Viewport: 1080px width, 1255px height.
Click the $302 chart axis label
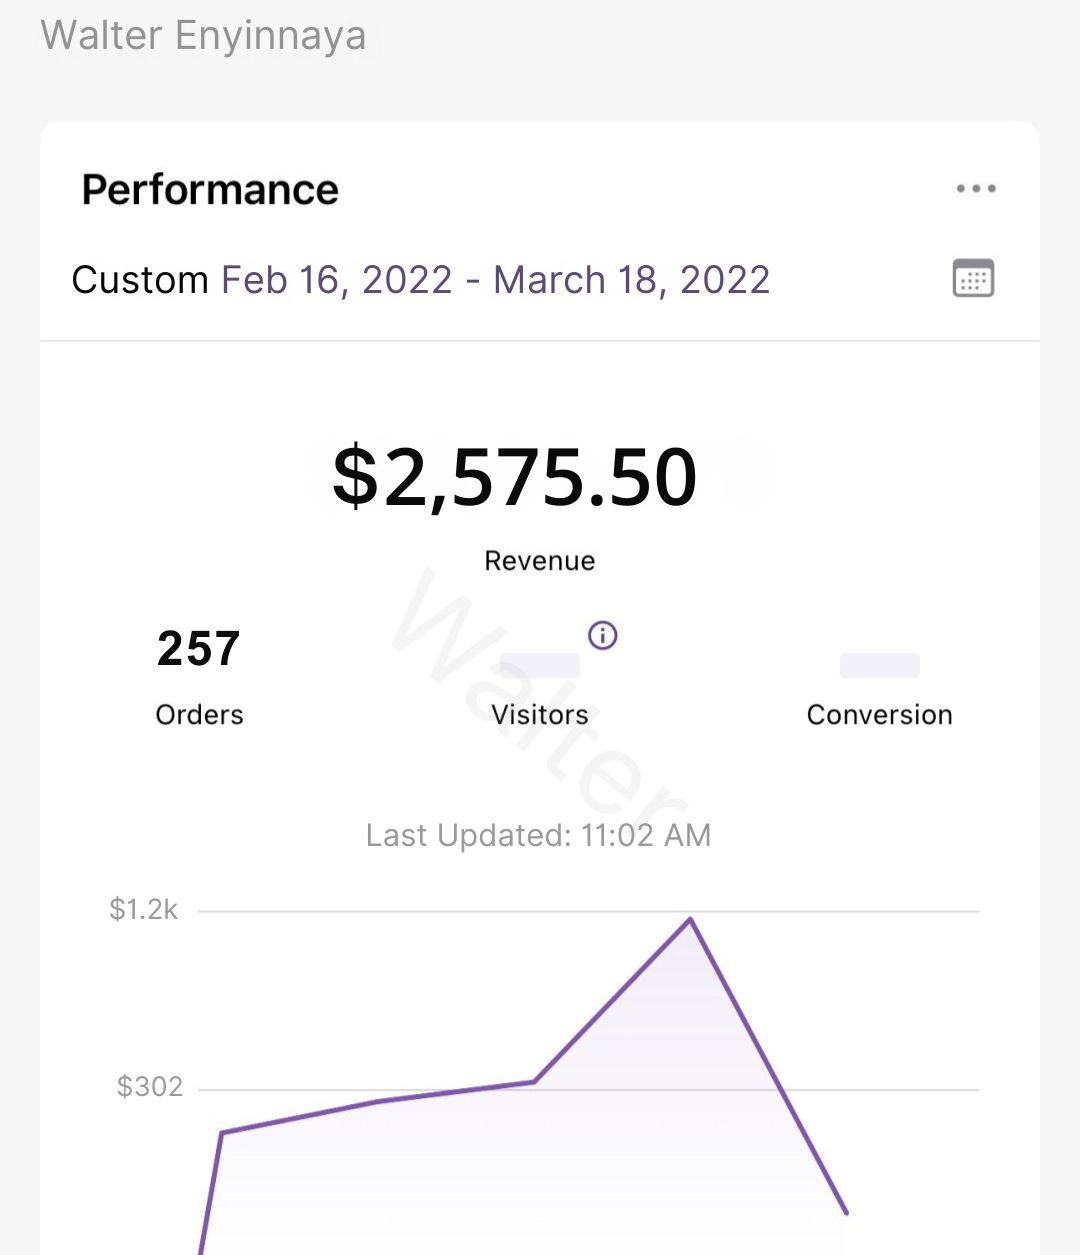point(149,1087)
